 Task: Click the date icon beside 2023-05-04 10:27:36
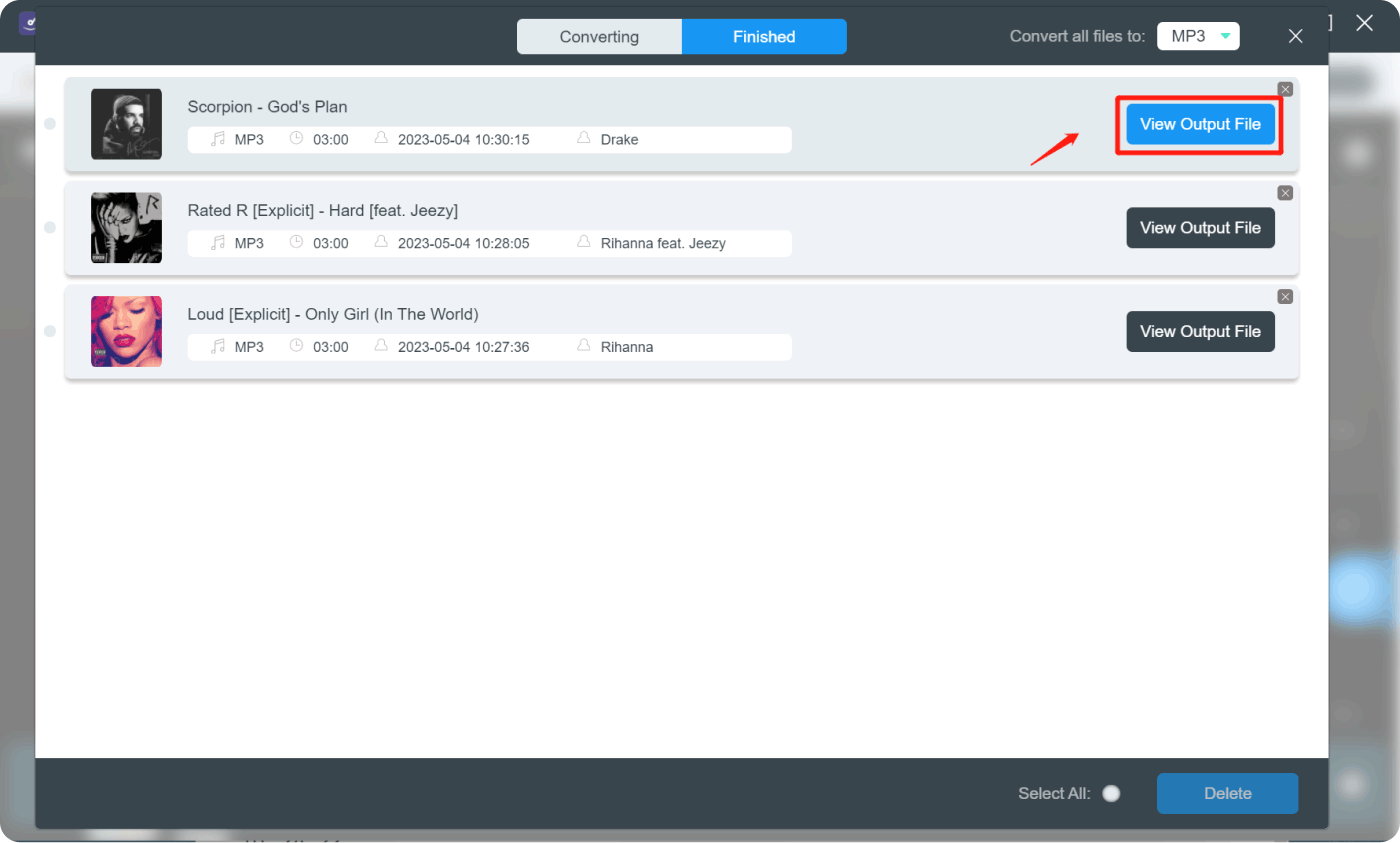coord(381,346)
